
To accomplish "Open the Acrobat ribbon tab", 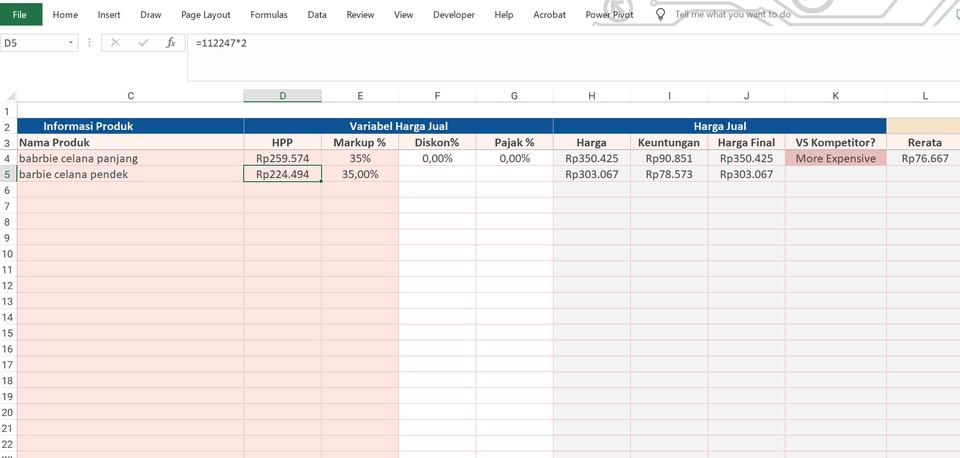I will tap(549, 15).
